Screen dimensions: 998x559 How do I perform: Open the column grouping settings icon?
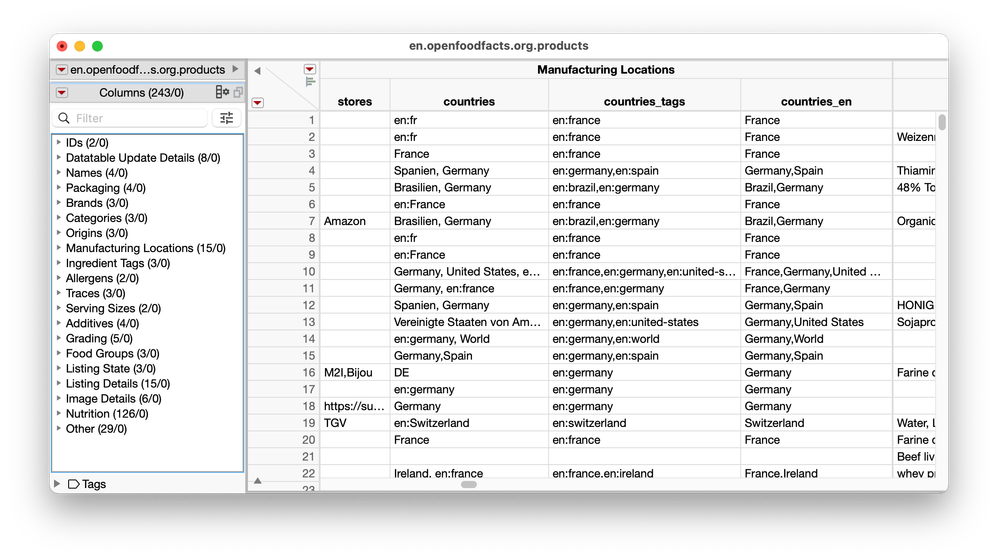point(222,92)
